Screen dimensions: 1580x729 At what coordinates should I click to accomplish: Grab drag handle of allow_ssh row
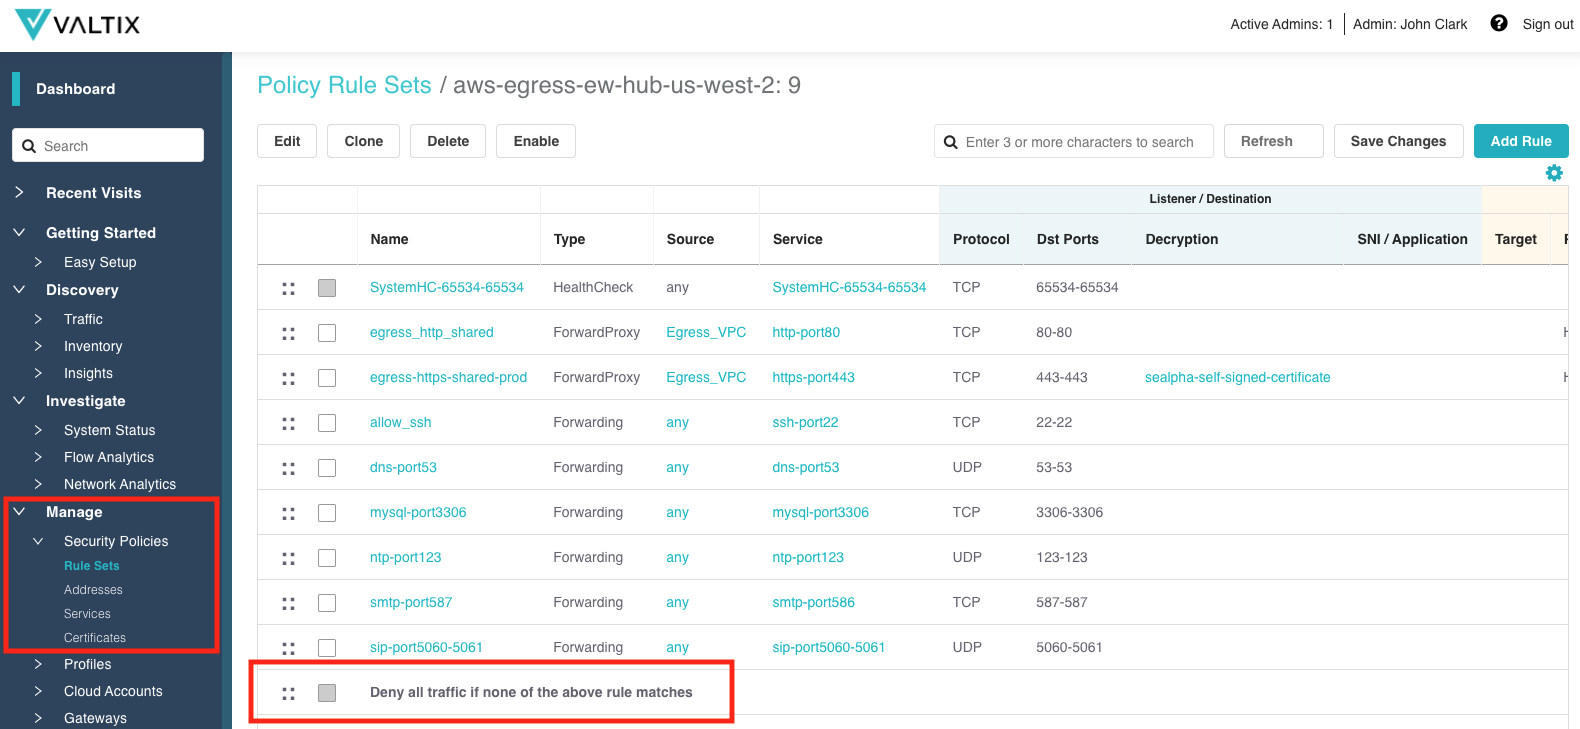(x=288, y=423)
